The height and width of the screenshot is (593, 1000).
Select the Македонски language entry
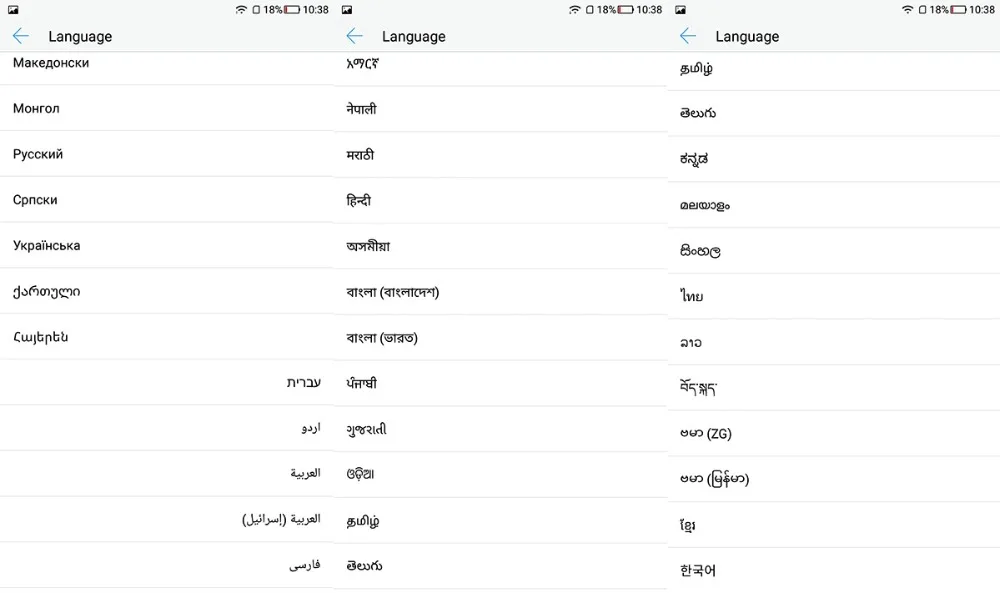51,63
